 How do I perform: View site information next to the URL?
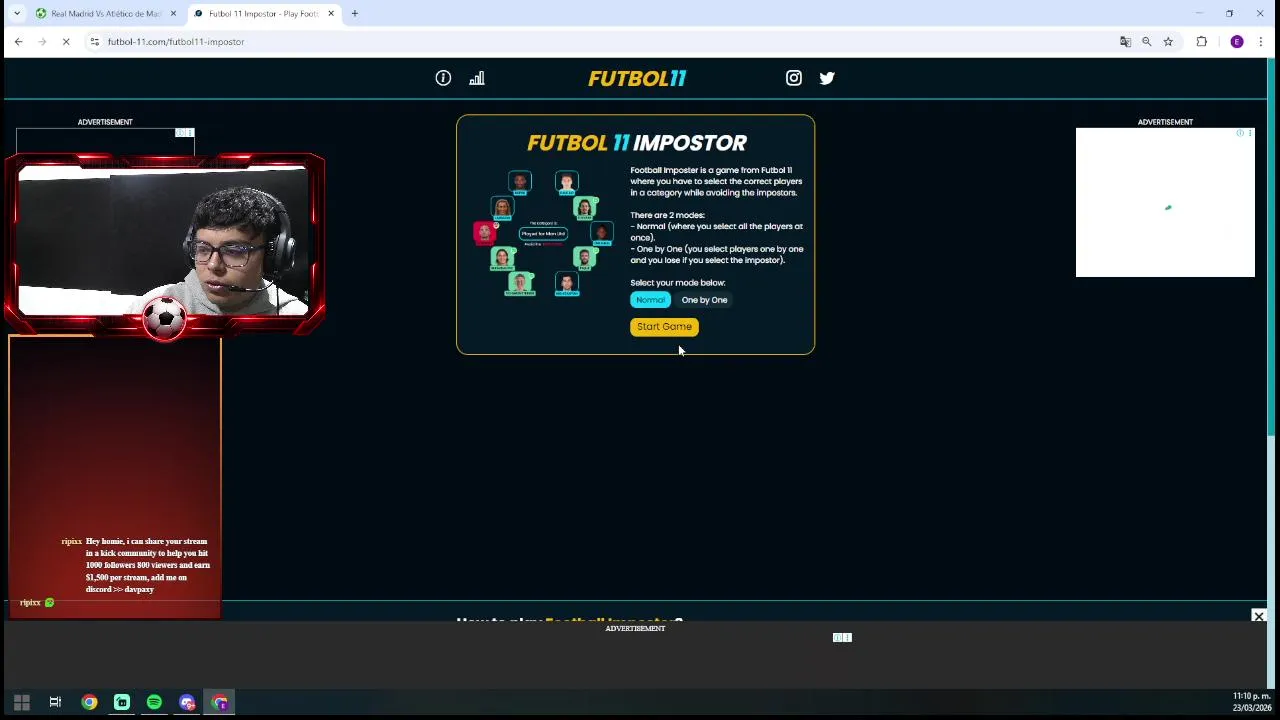pos(94,41)
